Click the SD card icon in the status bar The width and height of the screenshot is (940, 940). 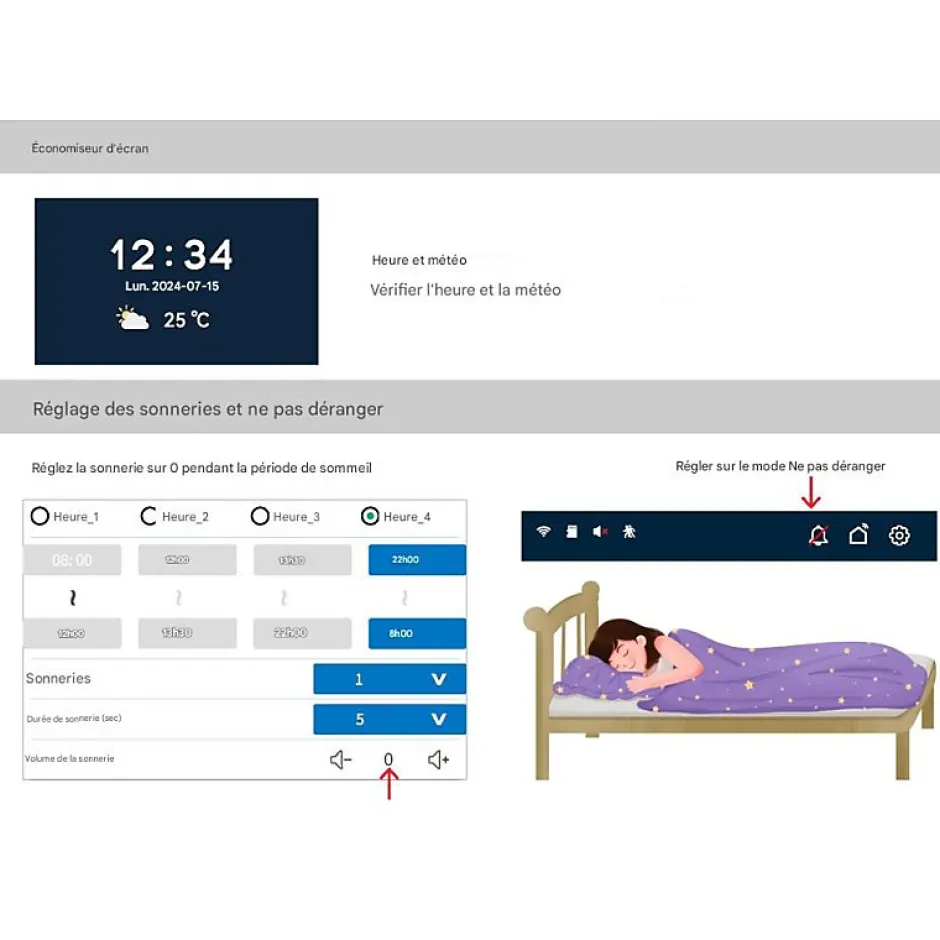click(571, 531)
